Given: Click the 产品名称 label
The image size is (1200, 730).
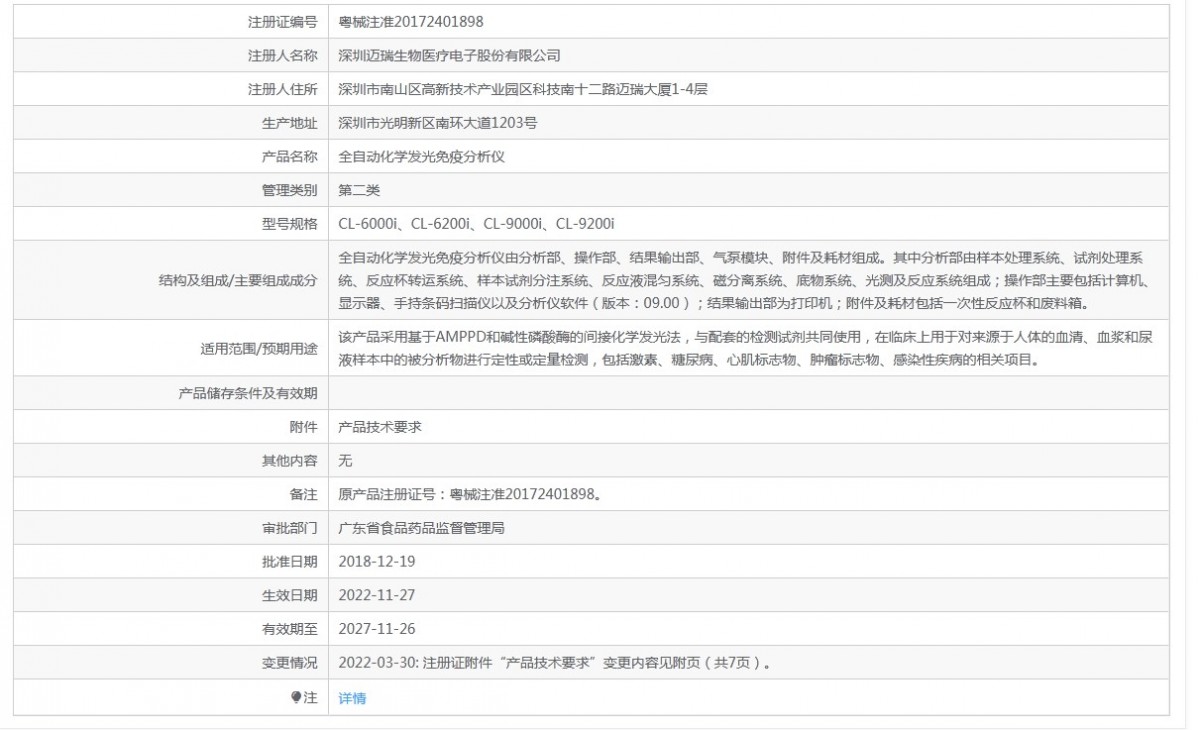Looking at the screenshot, I should pos(290,157).
